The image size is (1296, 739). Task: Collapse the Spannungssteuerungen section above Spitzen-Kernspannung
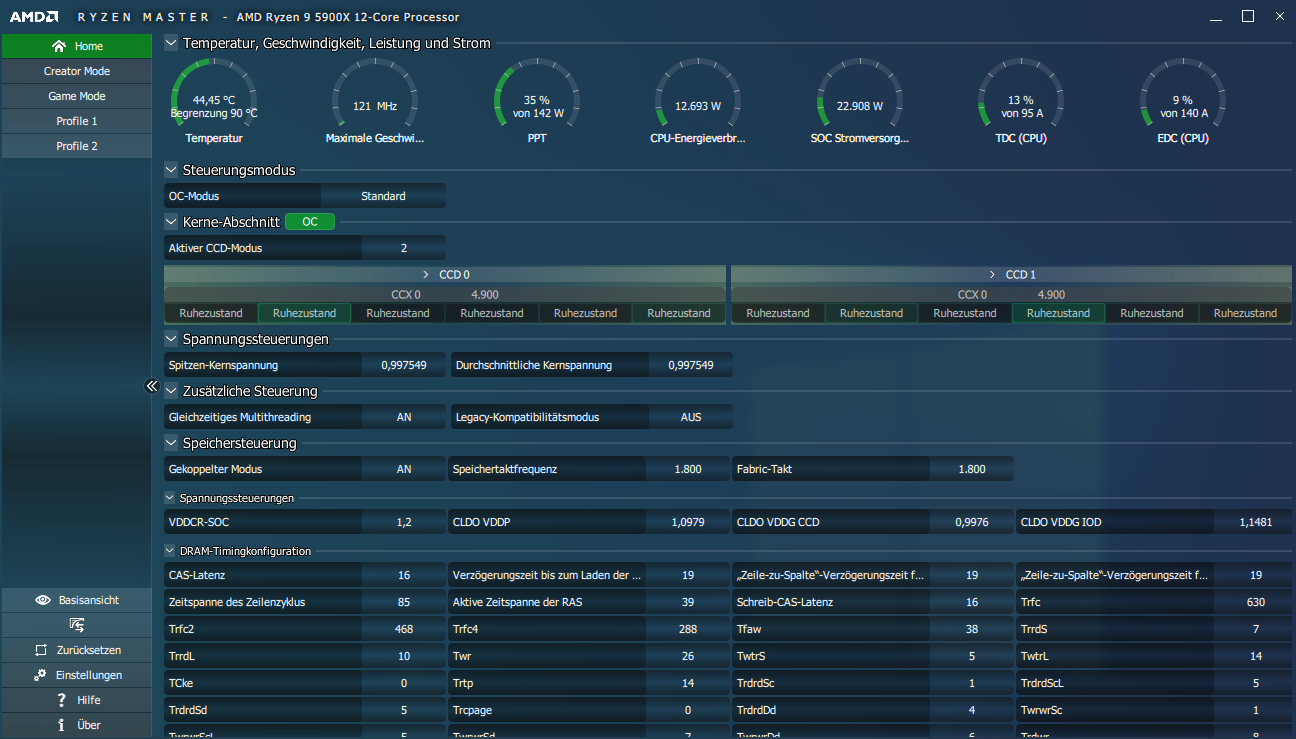171,339
